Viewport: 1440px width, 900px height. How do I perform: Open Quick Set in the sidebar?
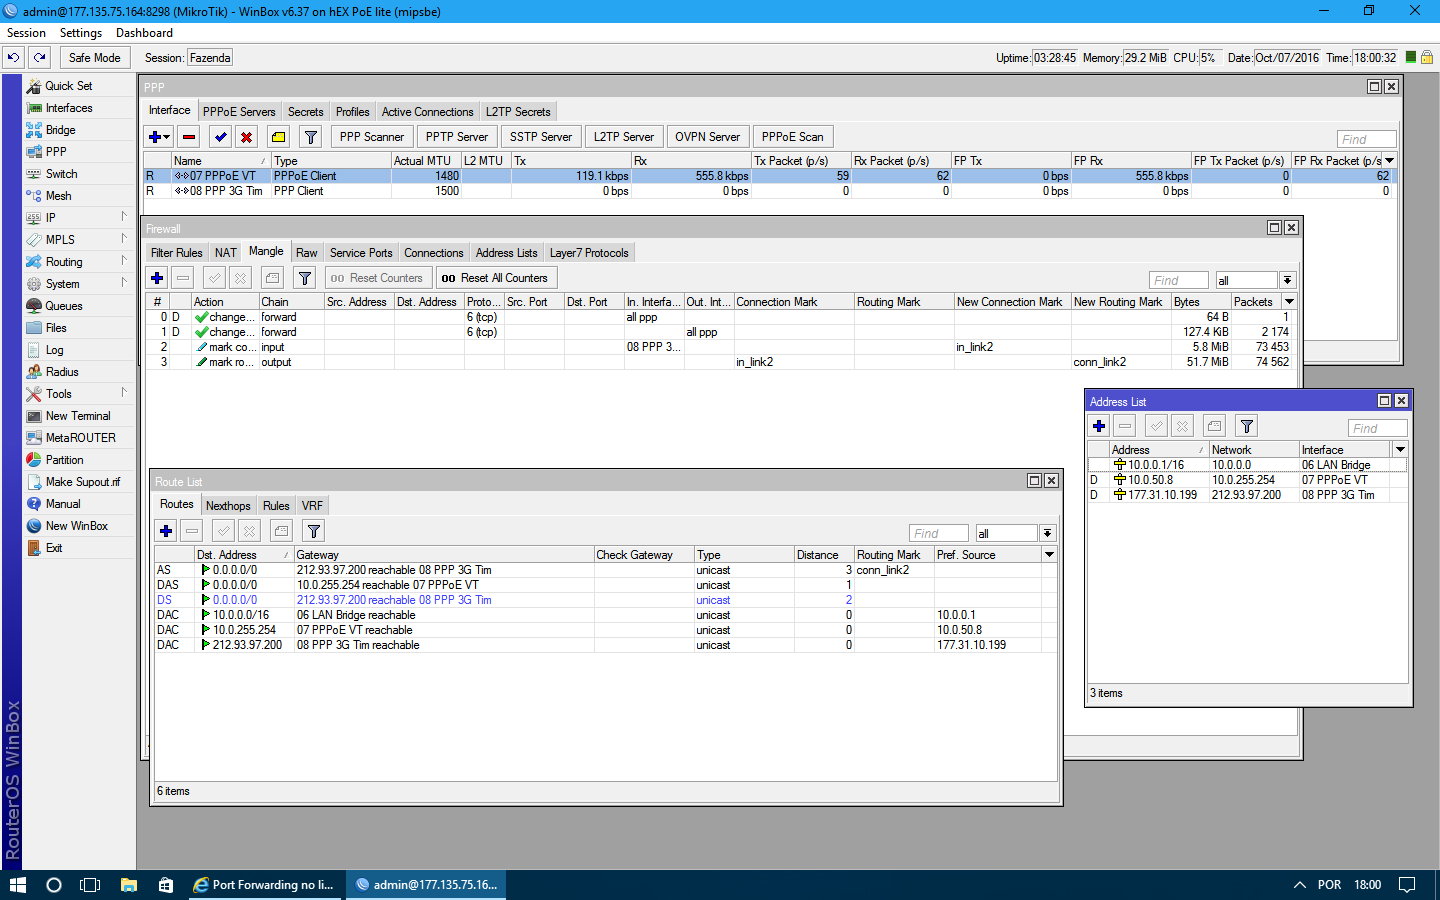tap(69, 86)
